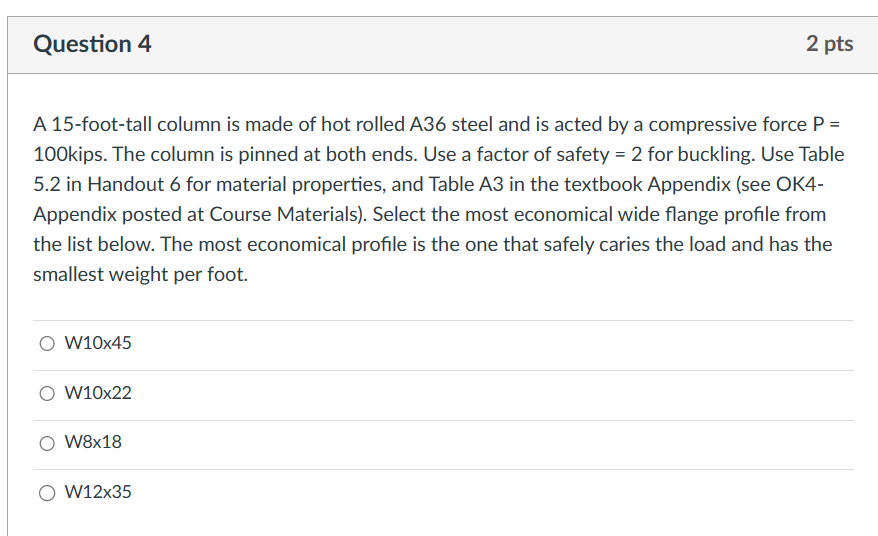Click the W12x35 answer label text
This screenshot has height=536, width=878.
[x=98, y=492]
